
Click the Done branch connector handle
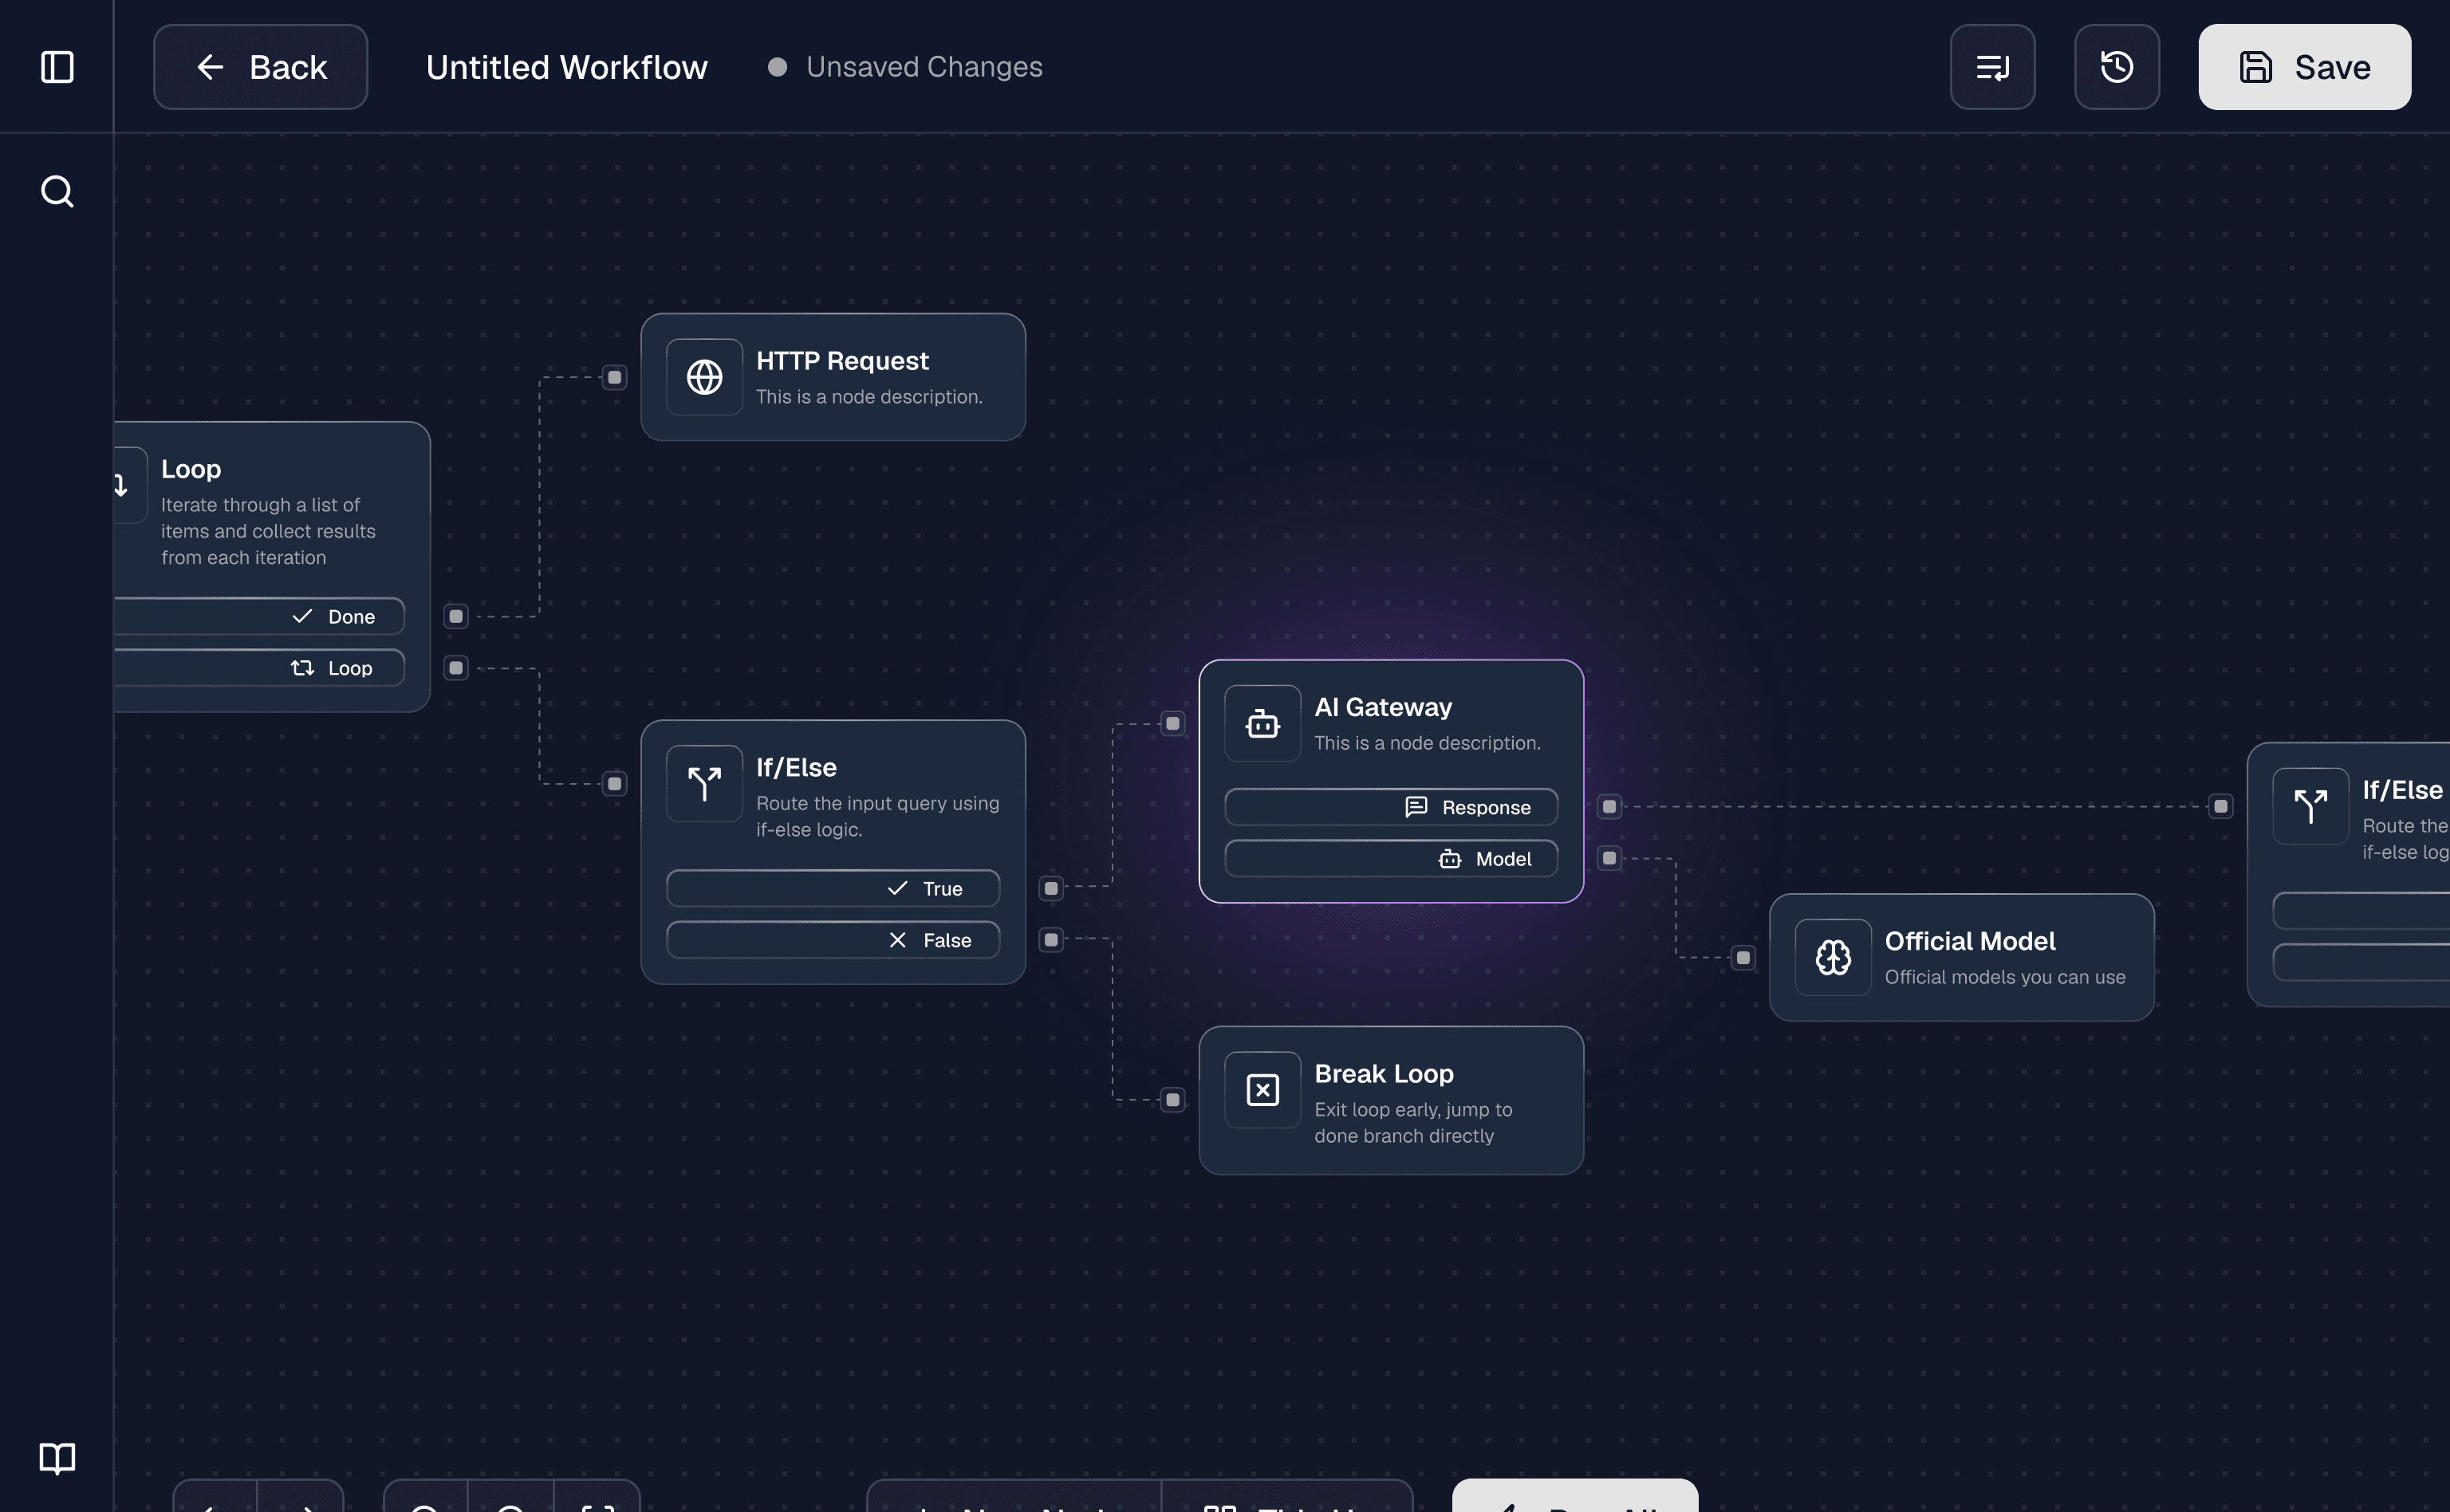click(x=456, y=616)
